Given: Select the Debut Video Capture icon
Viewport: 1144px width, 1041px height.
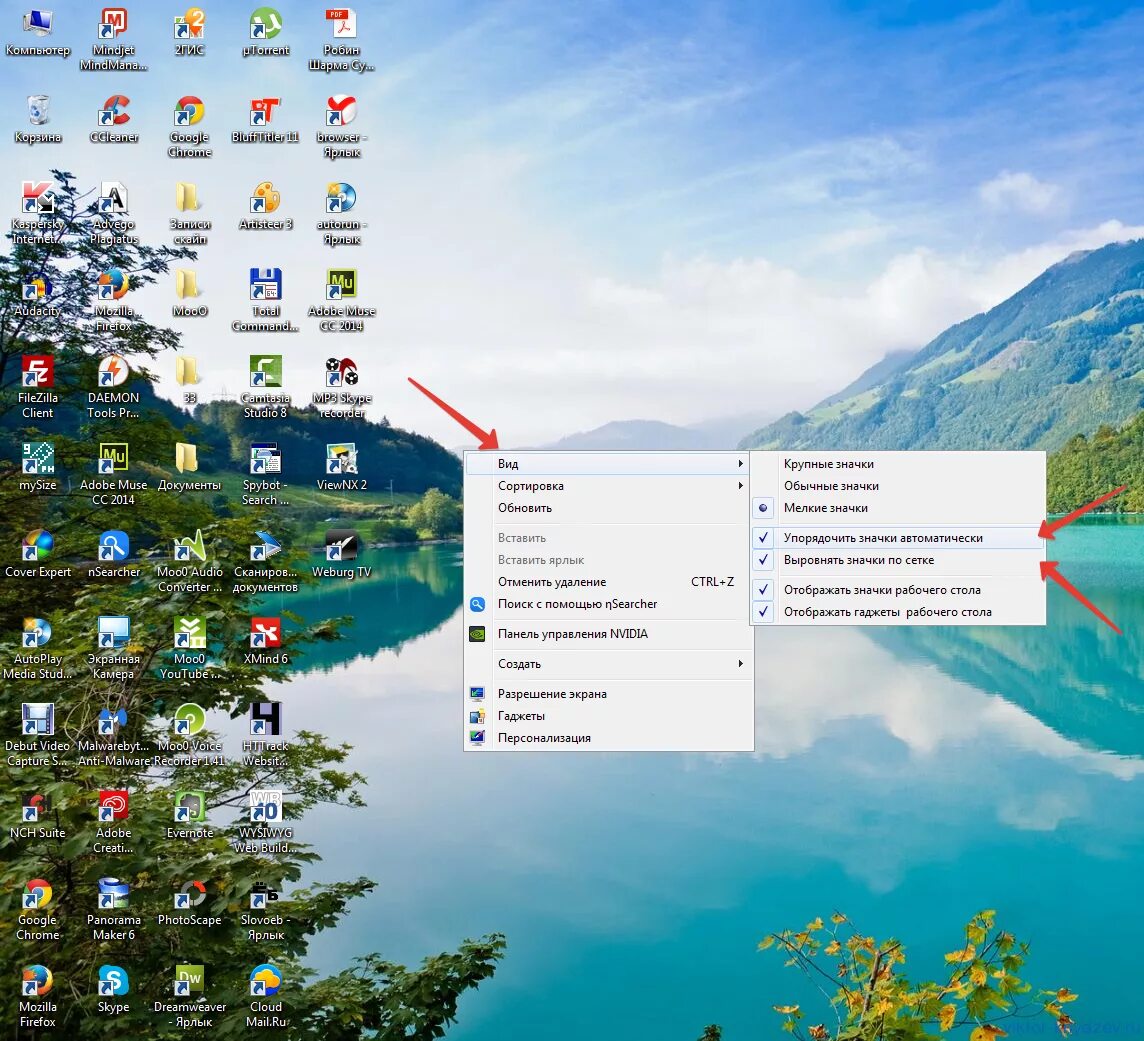Looking at the screenshot, I should click(x=37, y=735).
